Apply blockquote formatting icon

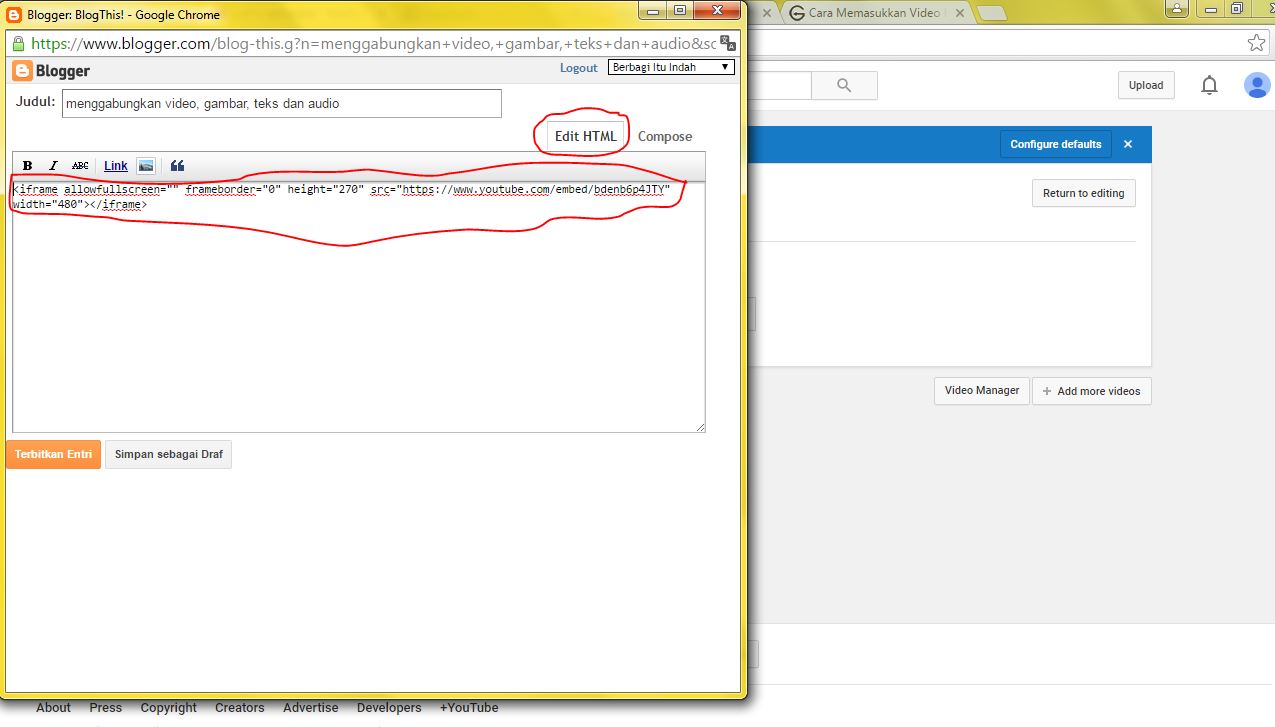(177, 166)
